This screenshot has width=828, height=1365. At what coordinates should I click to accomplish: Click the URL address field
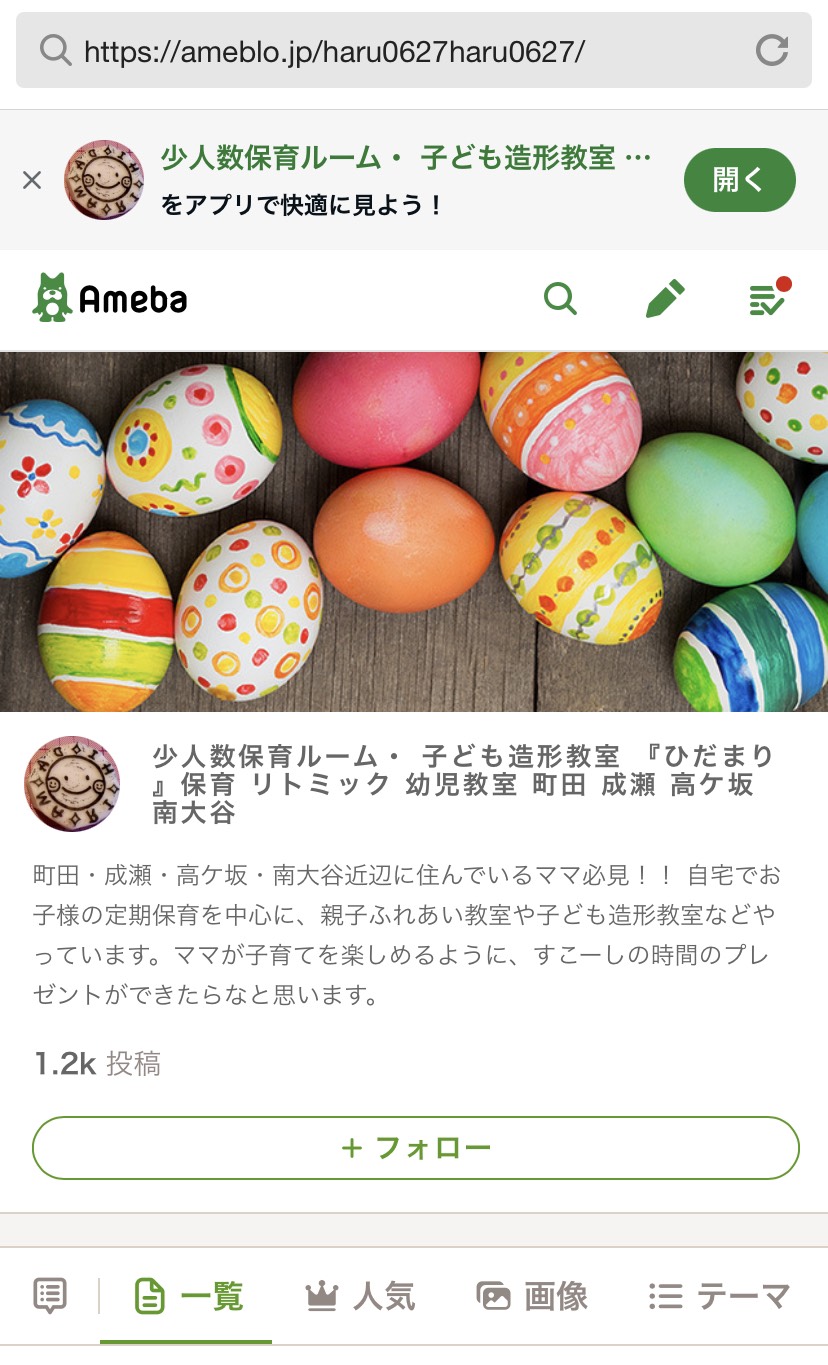point(414,50)
